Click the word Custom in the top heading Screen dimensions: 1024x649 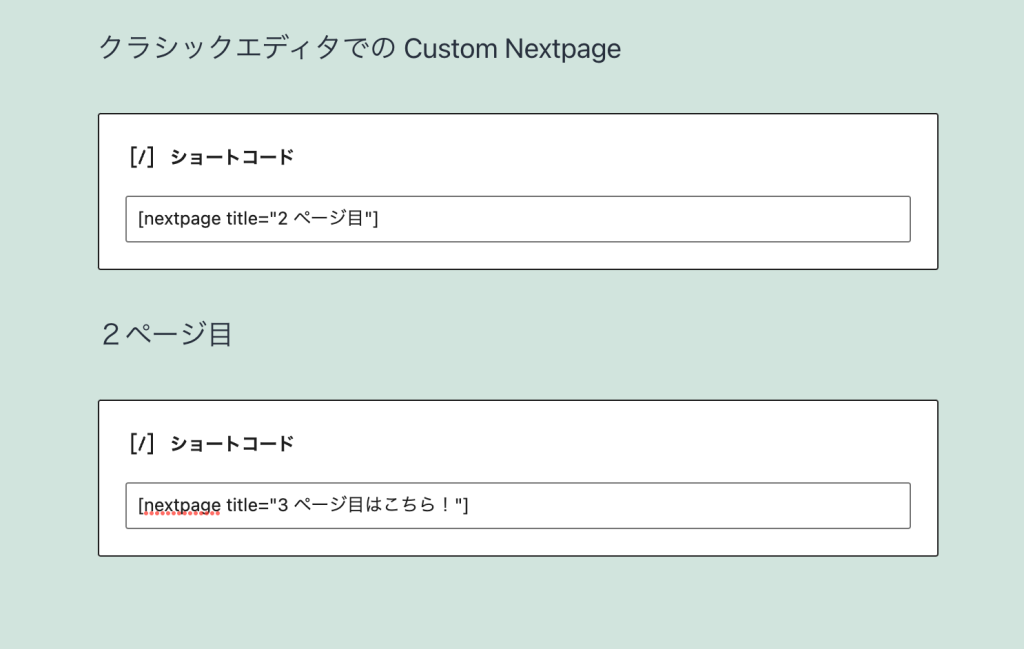point(451,48)
